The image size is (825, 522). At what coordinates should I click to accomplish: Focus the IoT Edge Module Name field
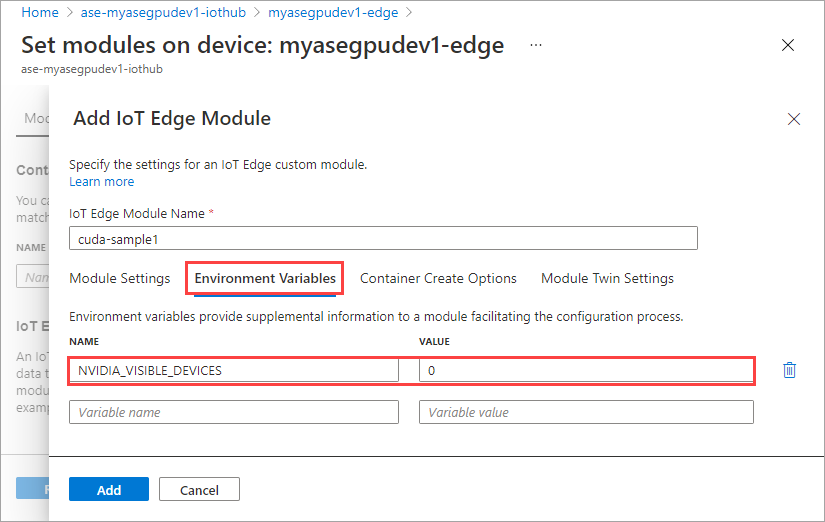pyautogui.click(x=383, y=238)
